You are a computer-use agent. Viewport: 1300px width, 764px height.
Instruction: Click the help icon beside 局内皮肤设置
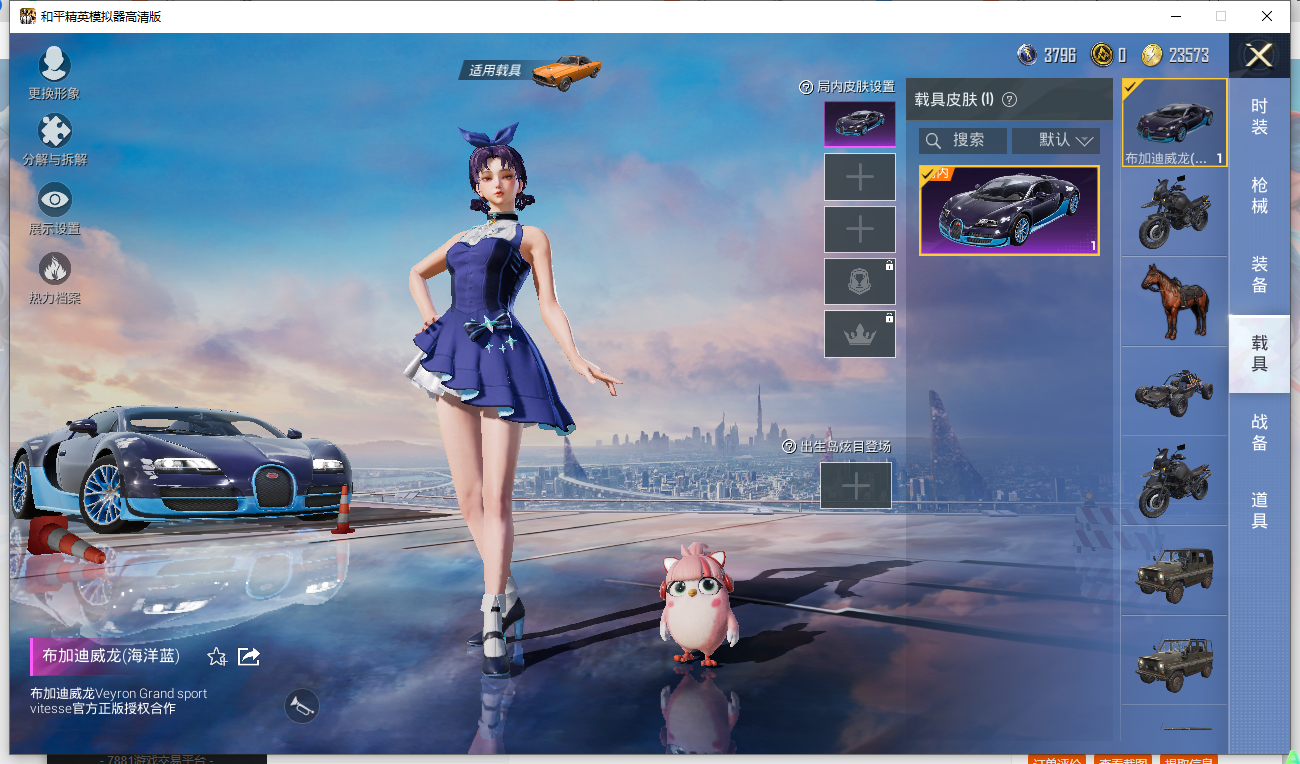[x=806, y=87]
